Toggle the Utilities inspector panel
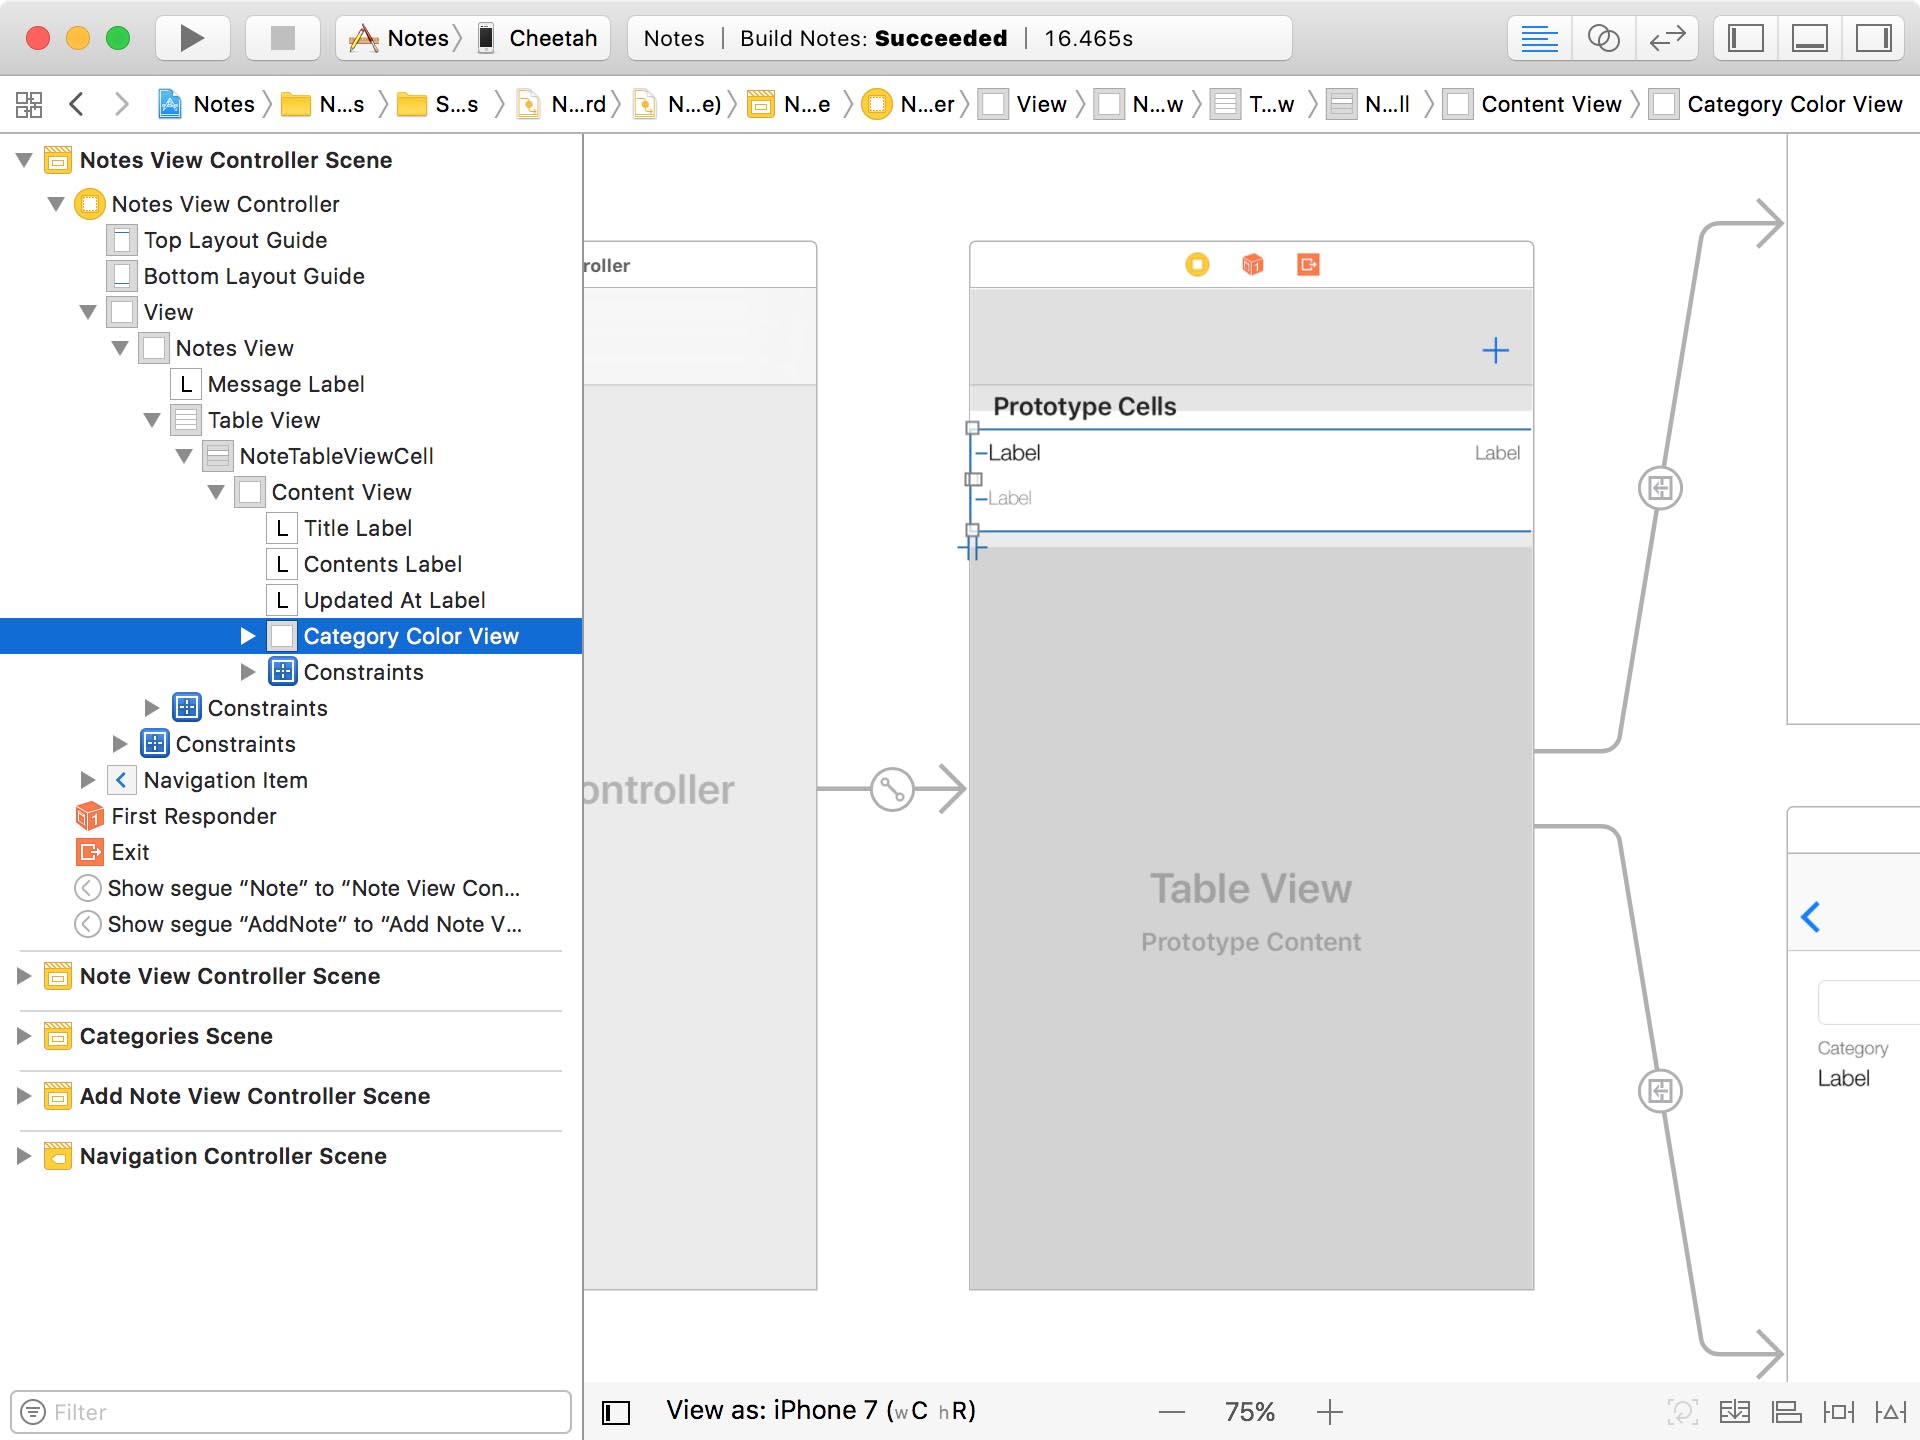This screenshot has height=1440, width=1920. point(1873,38)
